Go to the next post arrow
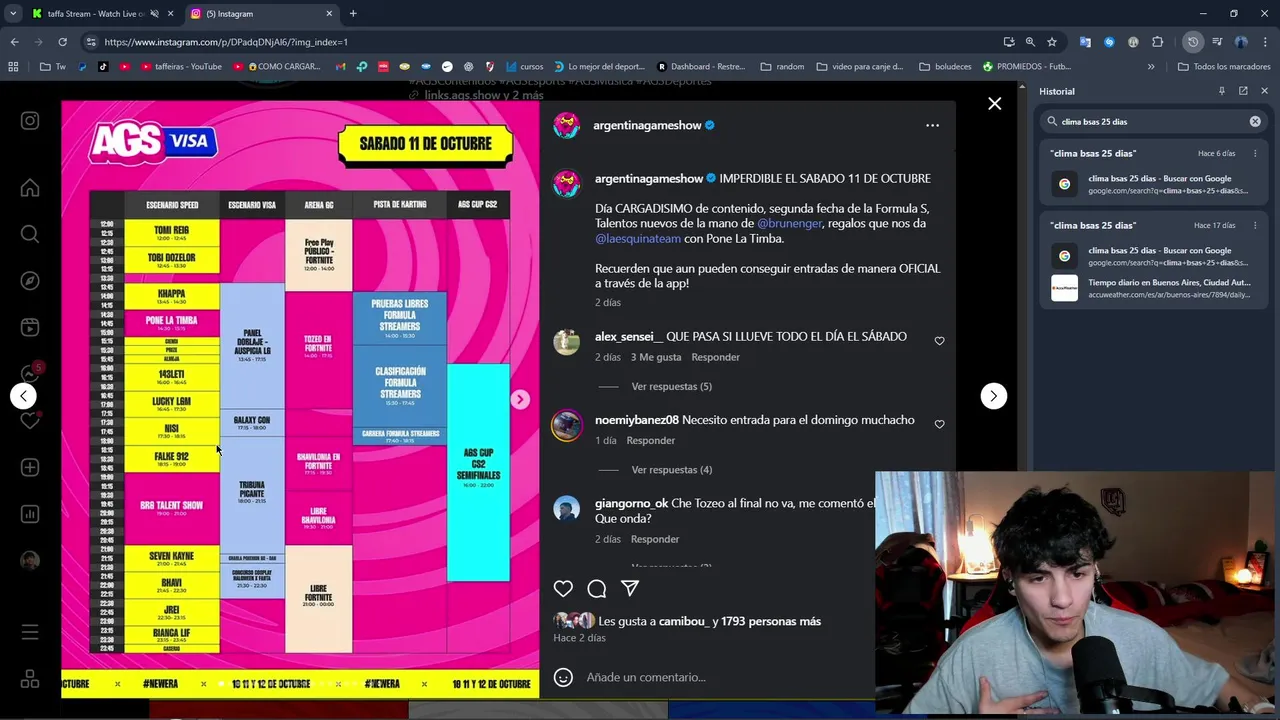The width and height of the screenshot is (1280, 720). 993,396
